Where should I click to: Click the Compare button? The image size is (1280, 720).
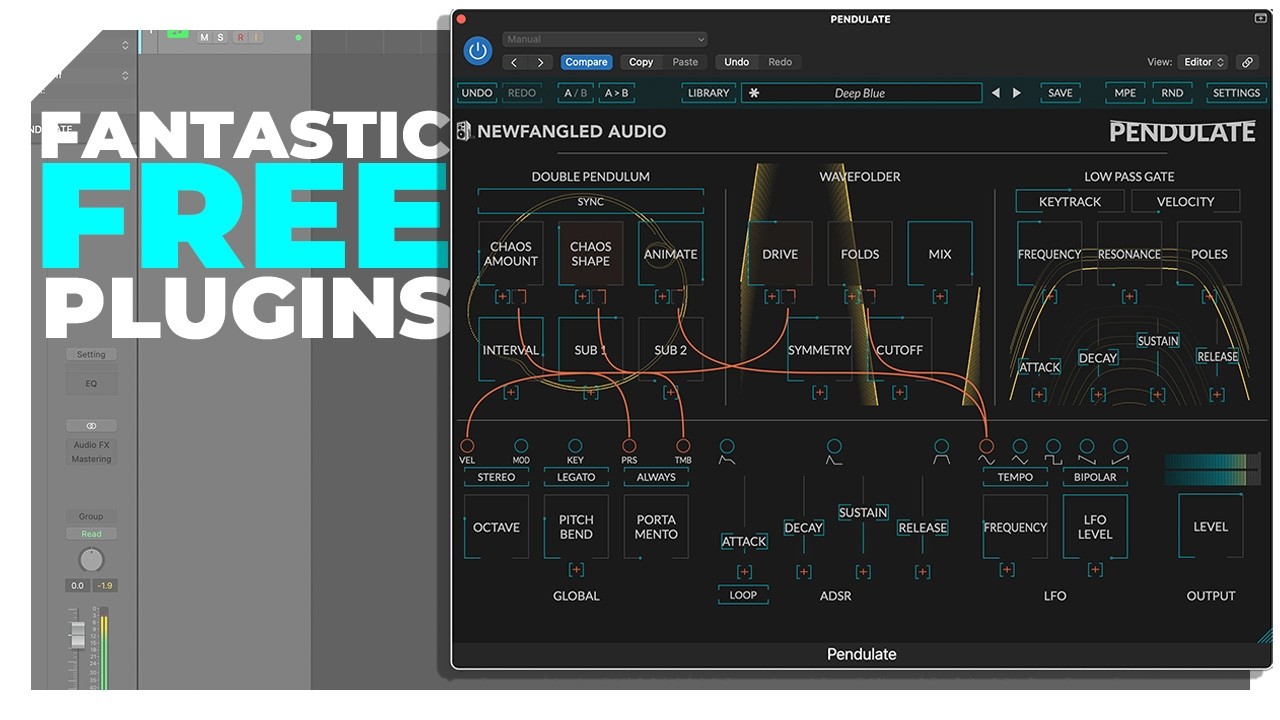pyautogui.click(x=586, y=62)
